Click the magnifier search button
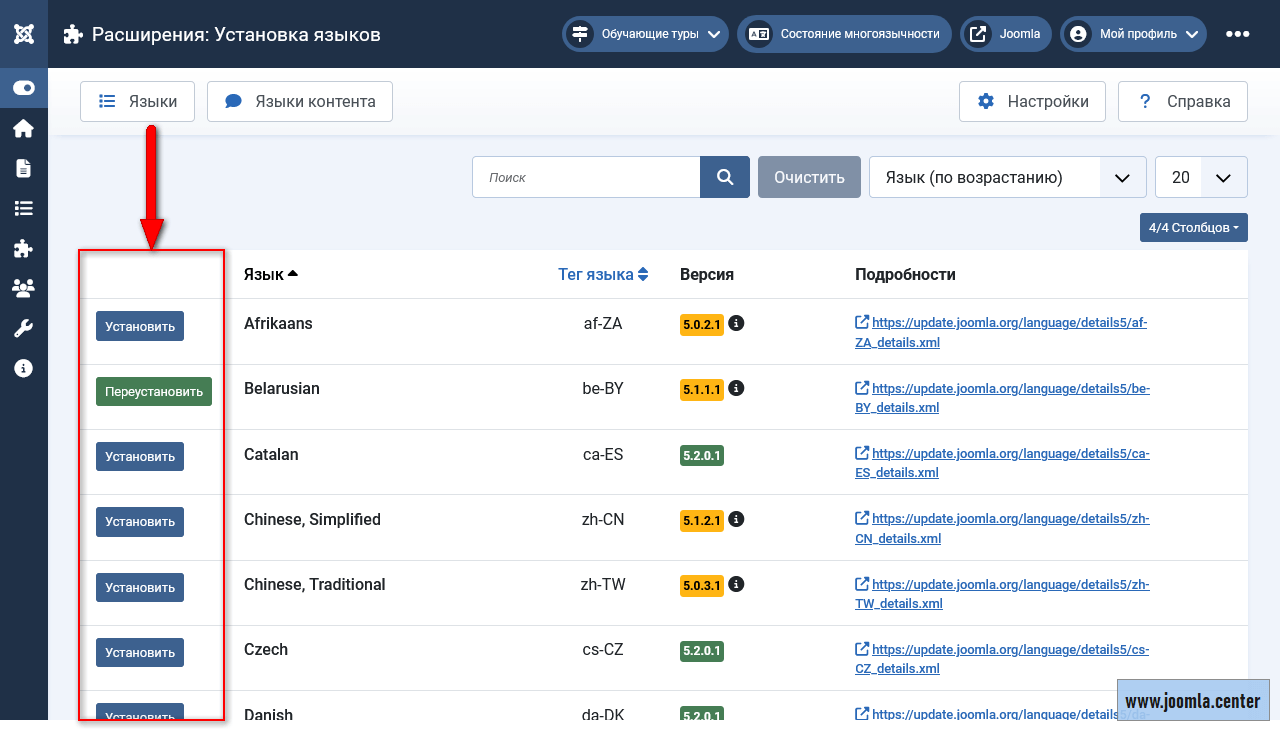1280x731 pixels. [725, 177]
